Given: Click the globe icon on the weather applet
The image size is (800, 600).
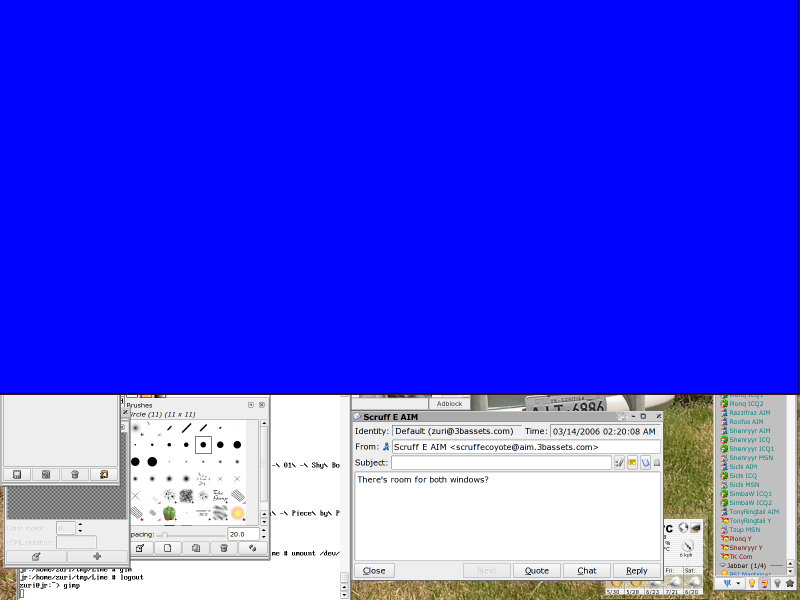Looking at the screenshot, I should (x=683, y=528).
